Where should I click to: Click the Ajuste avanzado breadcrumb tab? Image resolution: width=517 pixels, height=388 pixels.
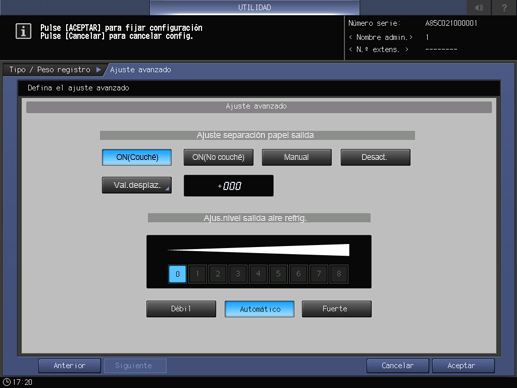(x=140, y=70)
